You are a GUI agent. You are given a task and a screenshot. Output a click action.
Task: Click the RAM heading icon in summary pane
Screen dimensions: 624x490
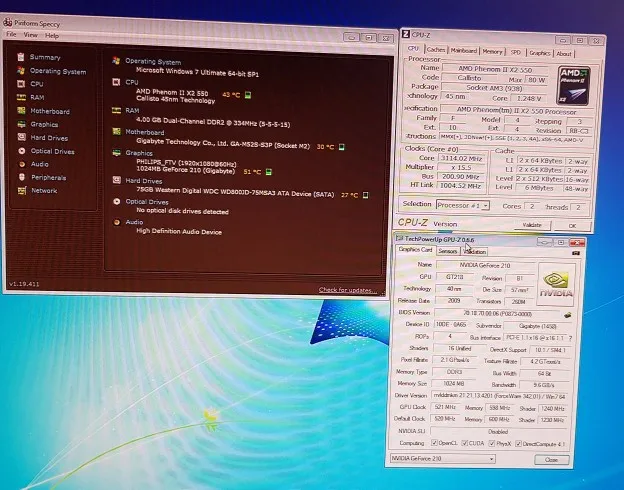point(116,110)
